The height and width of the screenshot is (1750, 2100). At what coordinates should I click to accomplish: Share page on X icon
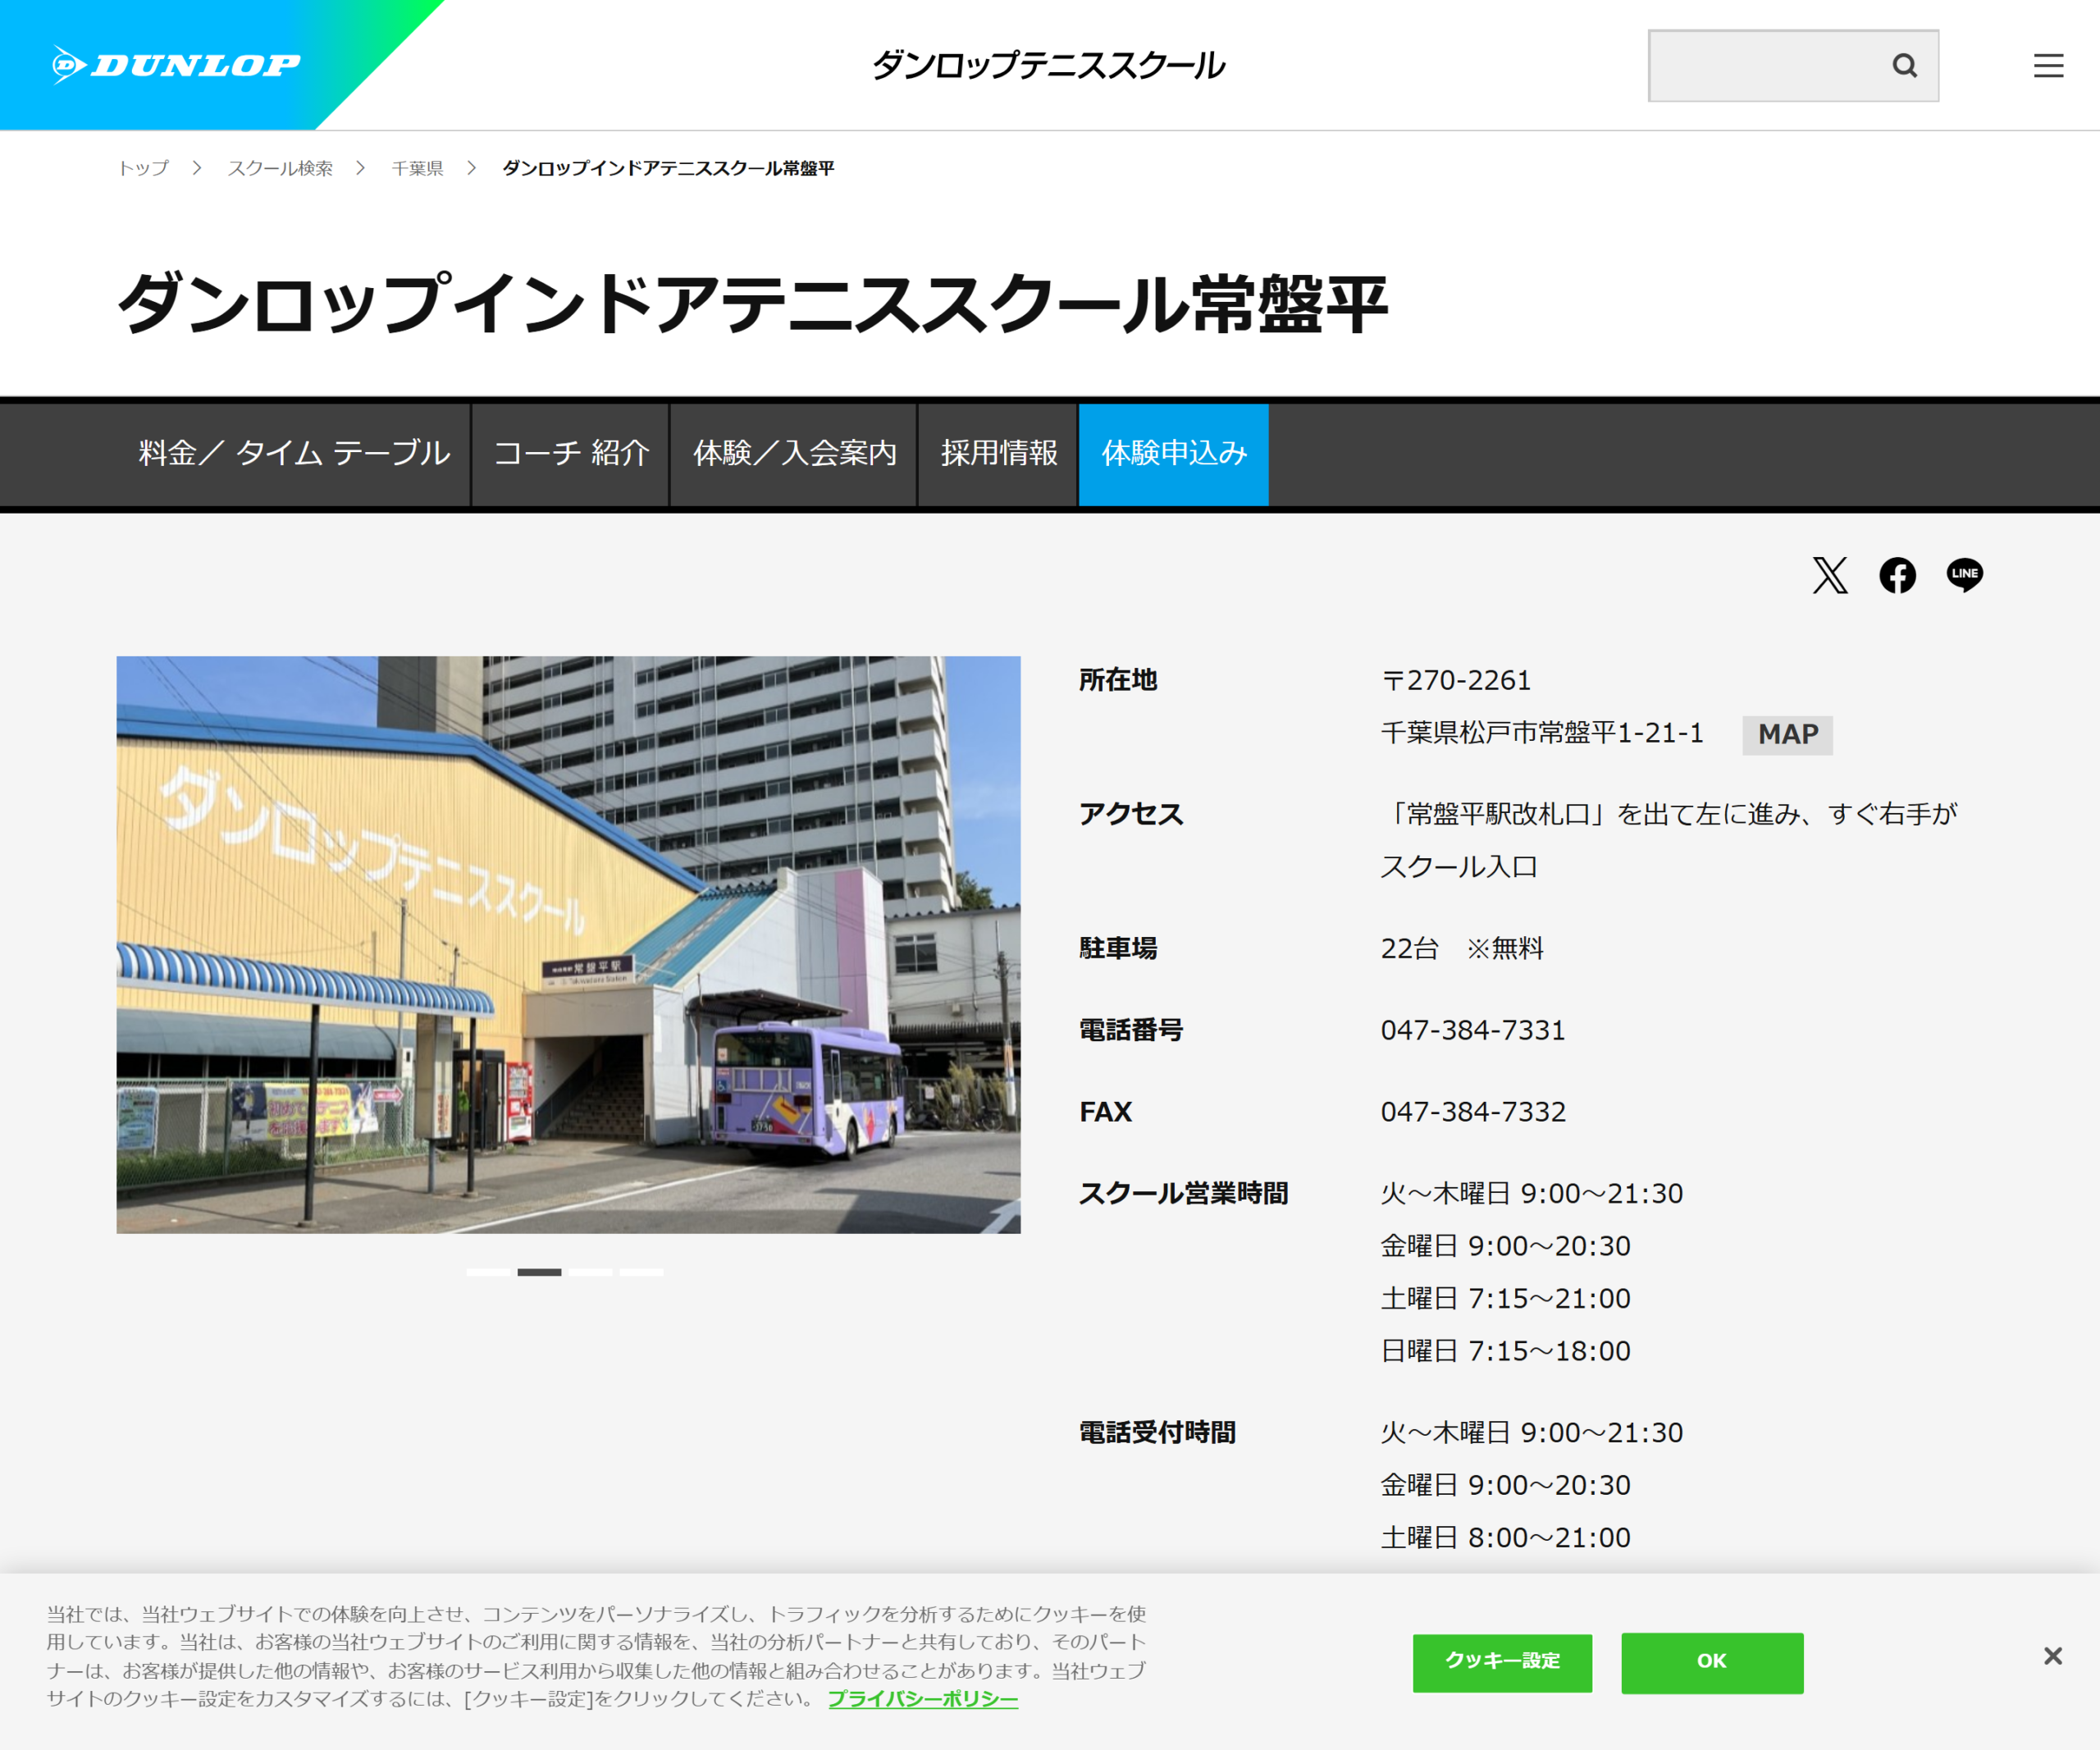[1829, 575]
